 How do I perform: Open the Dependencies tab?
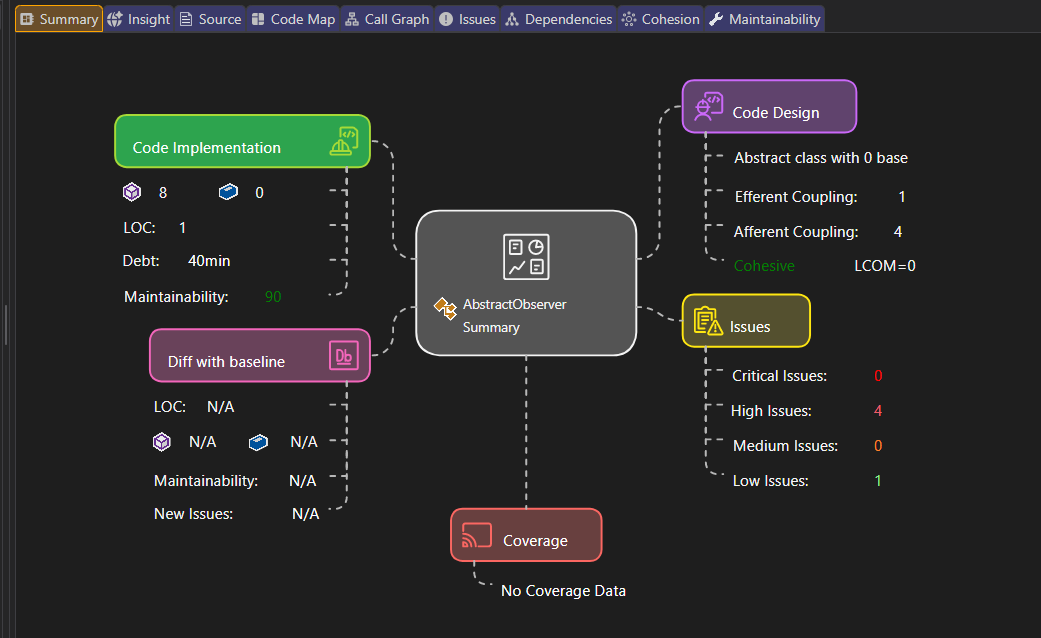pyautogui.click(x=558, y=17)
